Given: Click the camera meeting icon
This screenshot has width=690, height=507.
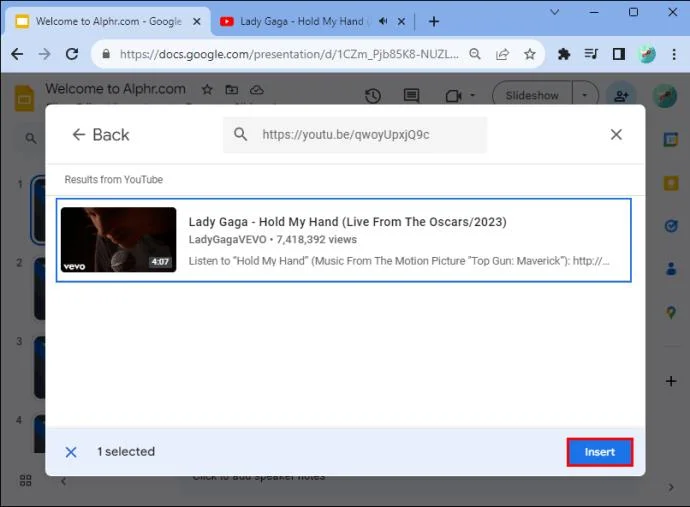Looking at the screenshot, I should 453,96.
